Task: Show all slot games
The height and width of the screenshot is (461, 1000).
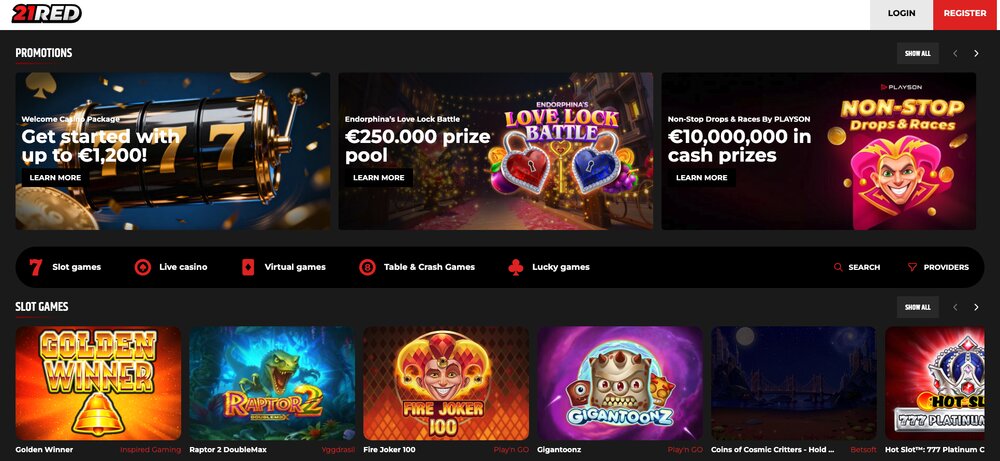Action: tap(917, 307)
